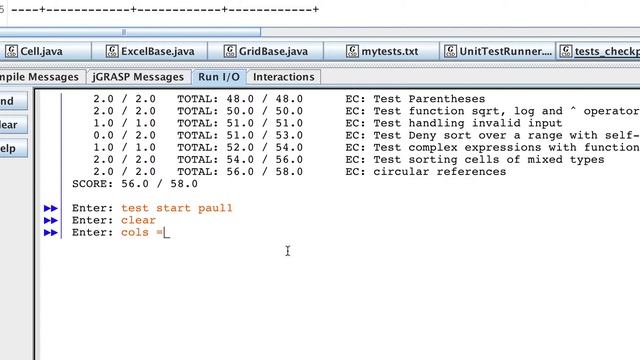Open the mytests.txt tab

[382, 51]
